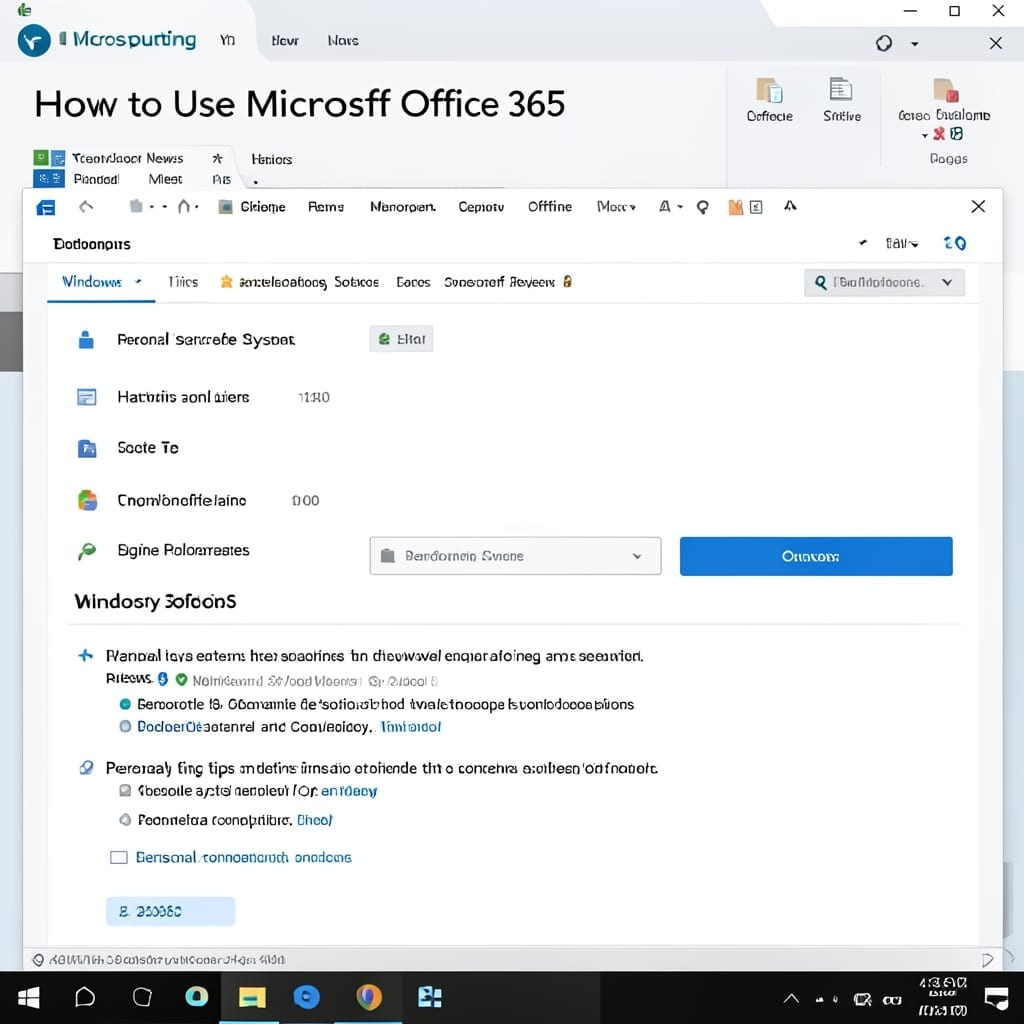This screenshot has height=1024, width=1024.
Task: Switch to the Tiiics tab
Action: coord(182,281)
